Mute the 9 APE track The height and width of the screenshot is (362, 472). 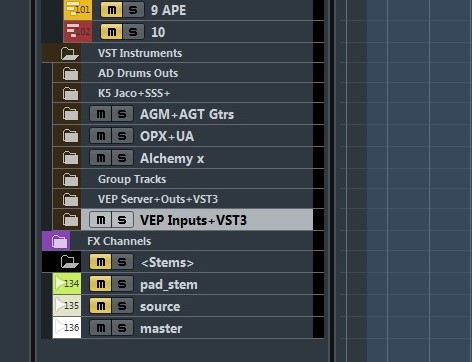[112, 10]
